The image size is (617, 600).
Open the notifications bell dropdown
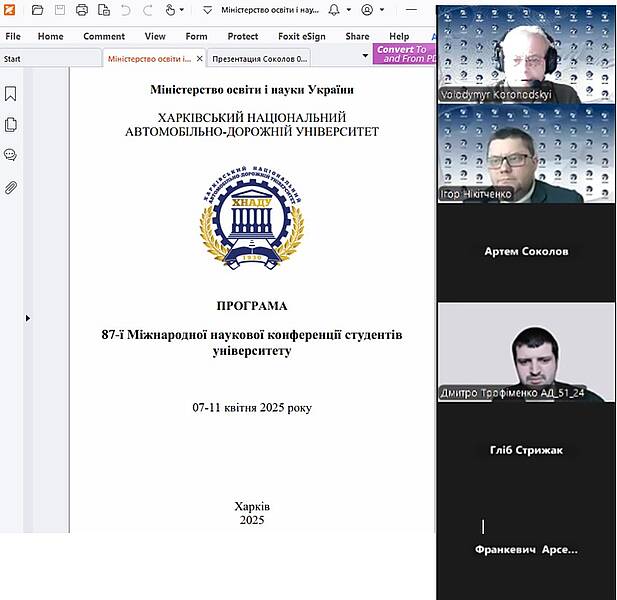tap(337, 10)
